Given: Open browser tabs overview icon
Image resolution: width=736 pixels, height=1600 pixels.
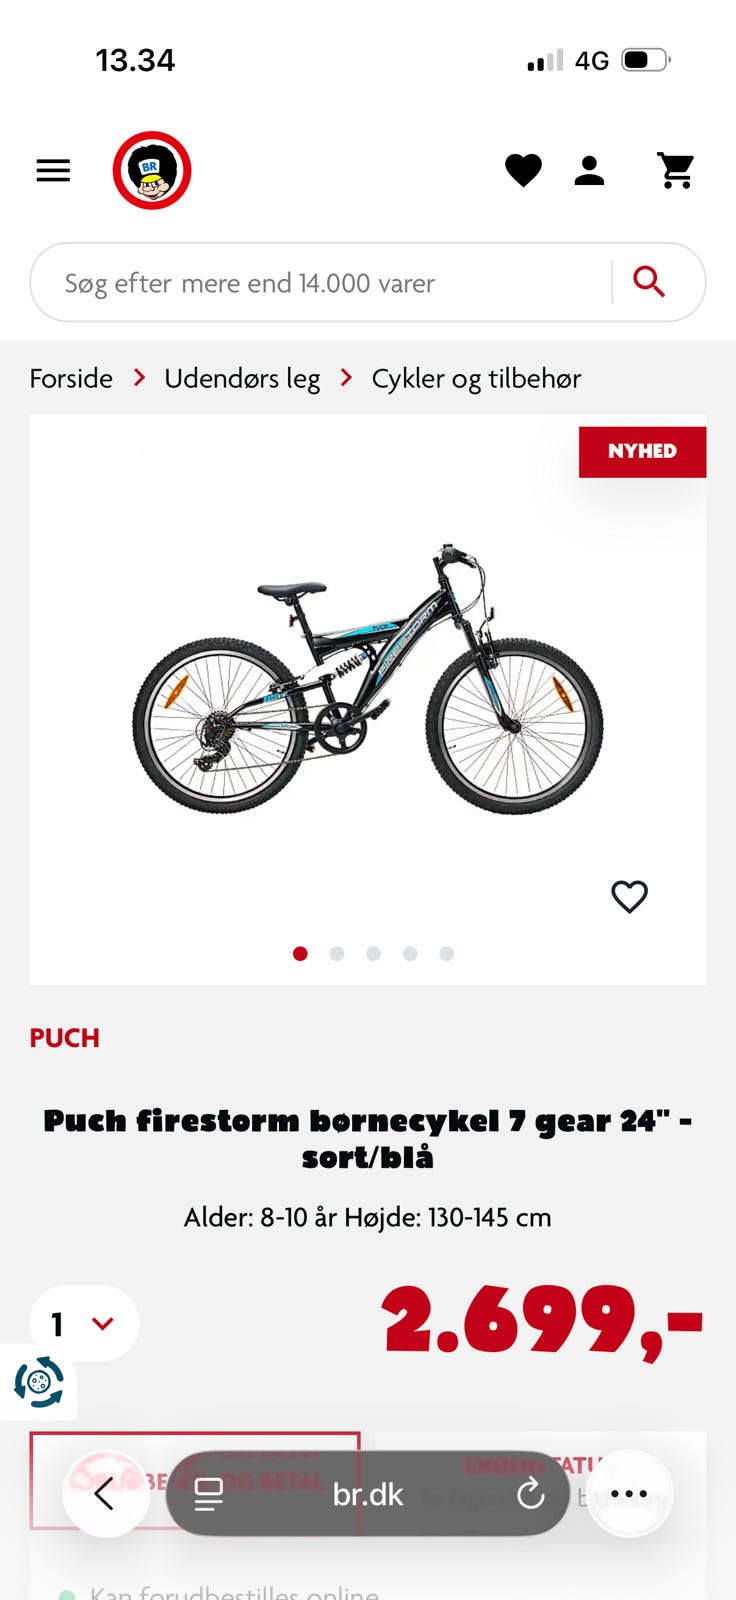Looking at the screenshot, I should click(x=208, y=1494).
